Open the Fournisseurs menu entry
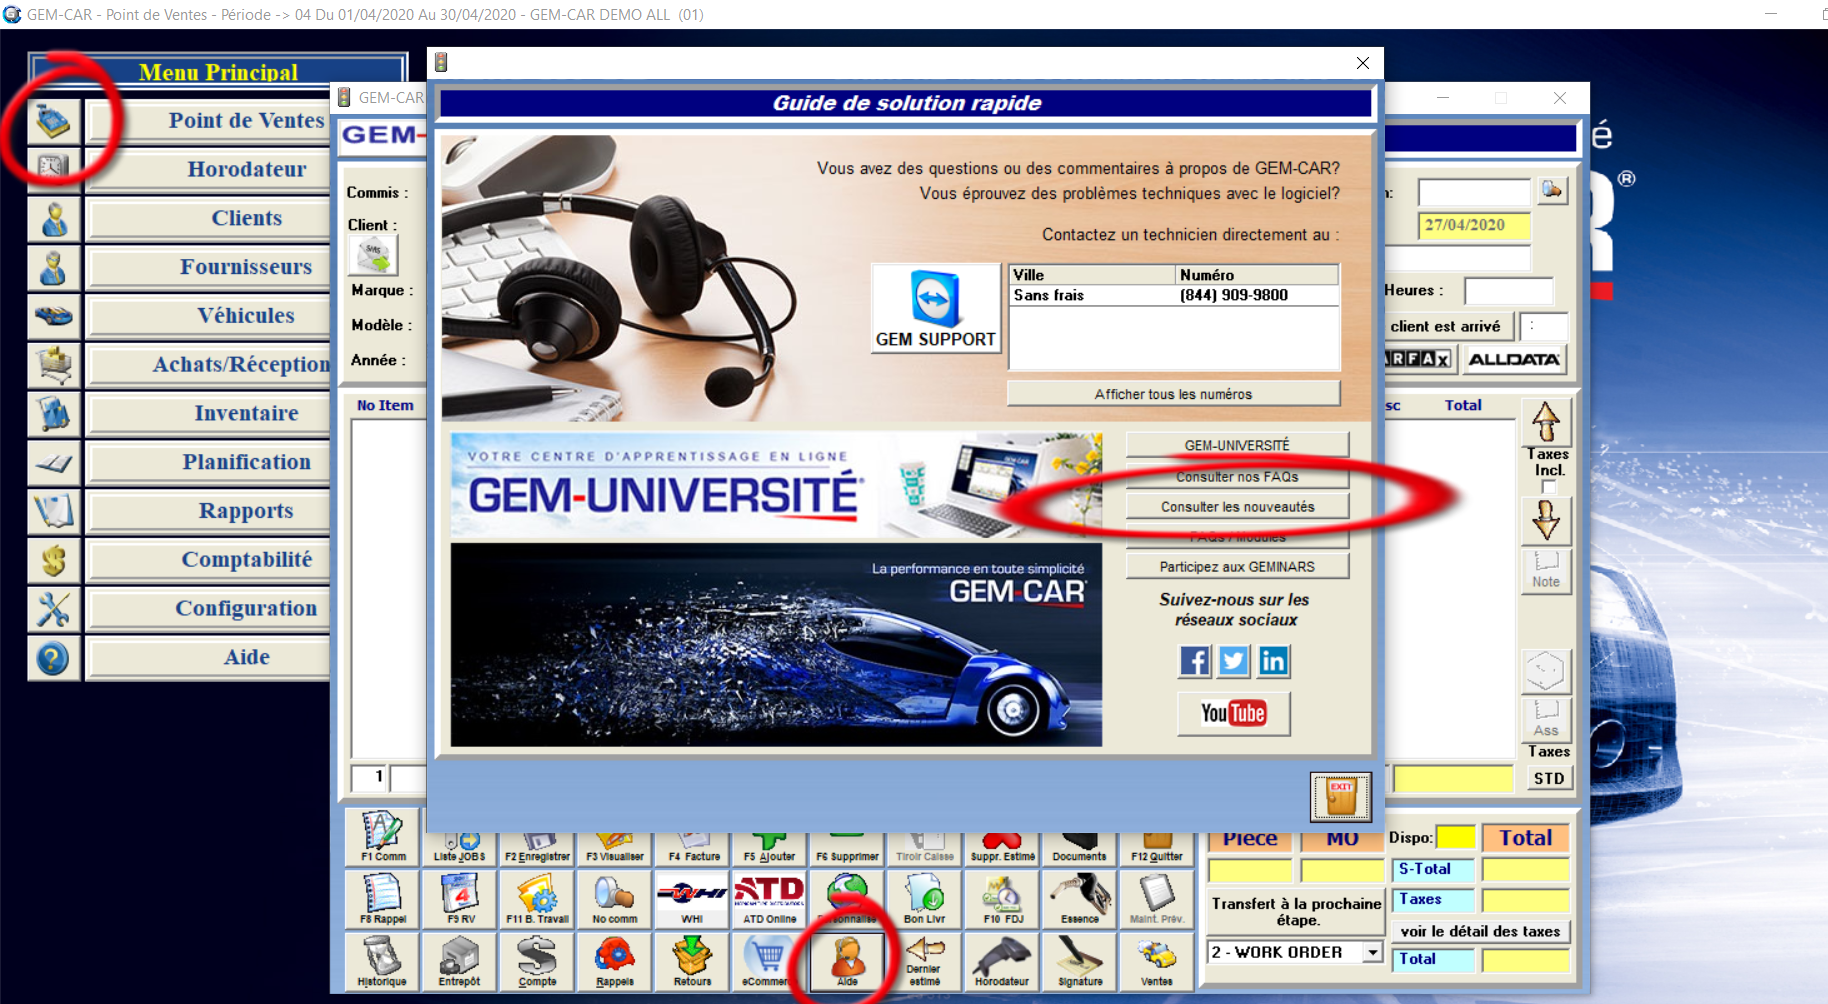The image size is (1828, 1004). tap(210, 267)
